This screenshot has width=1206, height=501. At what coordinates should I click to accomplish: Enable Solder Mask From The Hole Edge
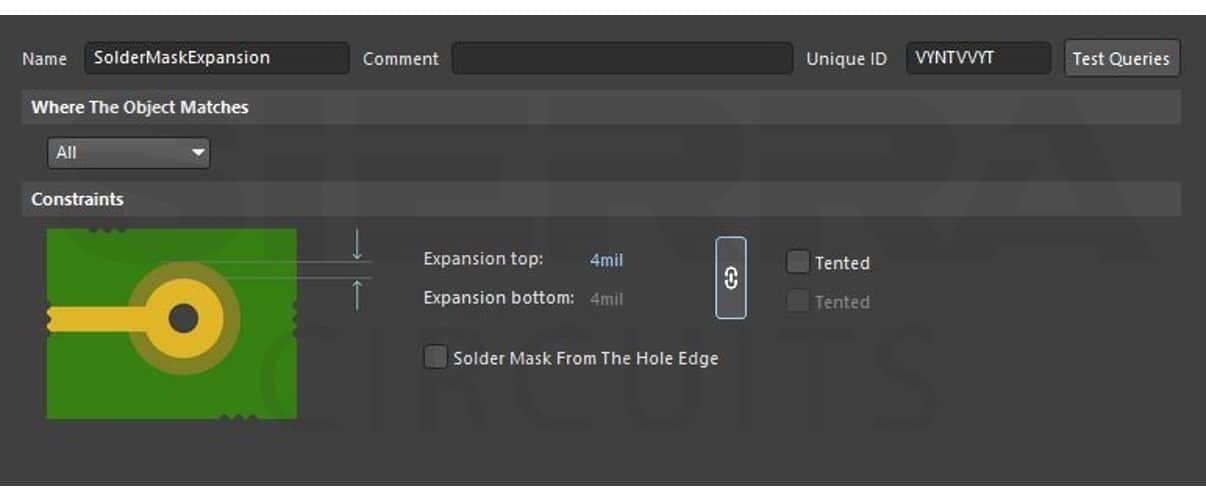[x=435, y=358]
